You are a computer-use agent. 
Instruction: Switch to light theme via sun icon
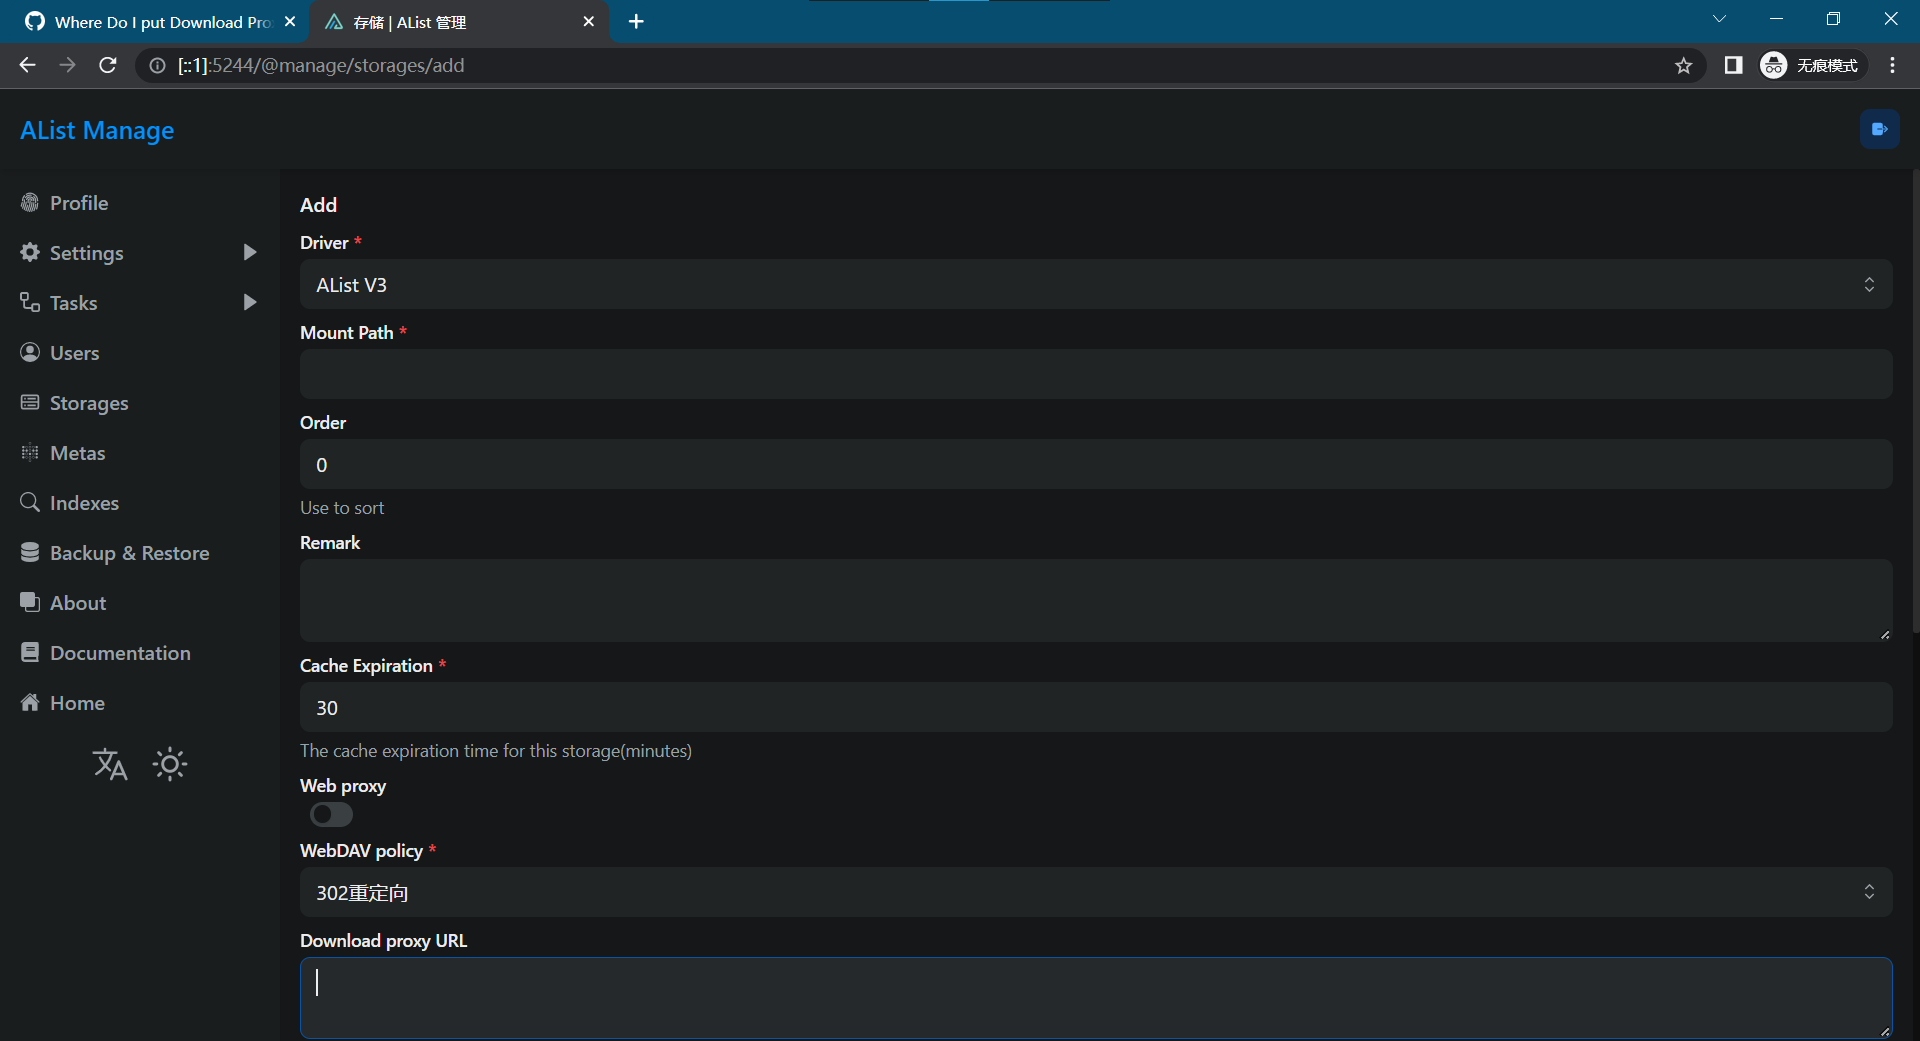click(170, 764)
